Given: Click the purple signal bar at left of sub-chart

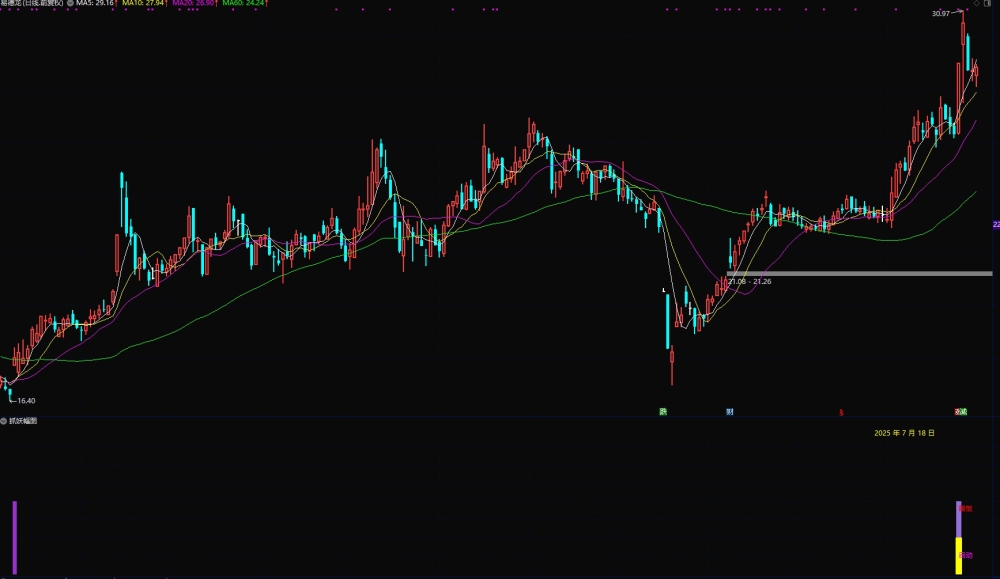Looking at the screenshot, I should (15, 538).
